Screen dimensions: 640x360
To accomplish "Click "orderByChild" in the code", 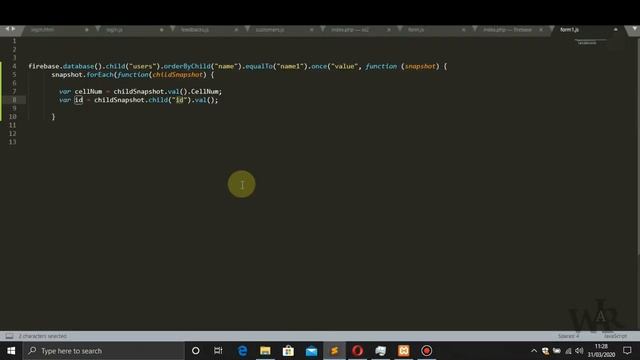I will 187,66.
